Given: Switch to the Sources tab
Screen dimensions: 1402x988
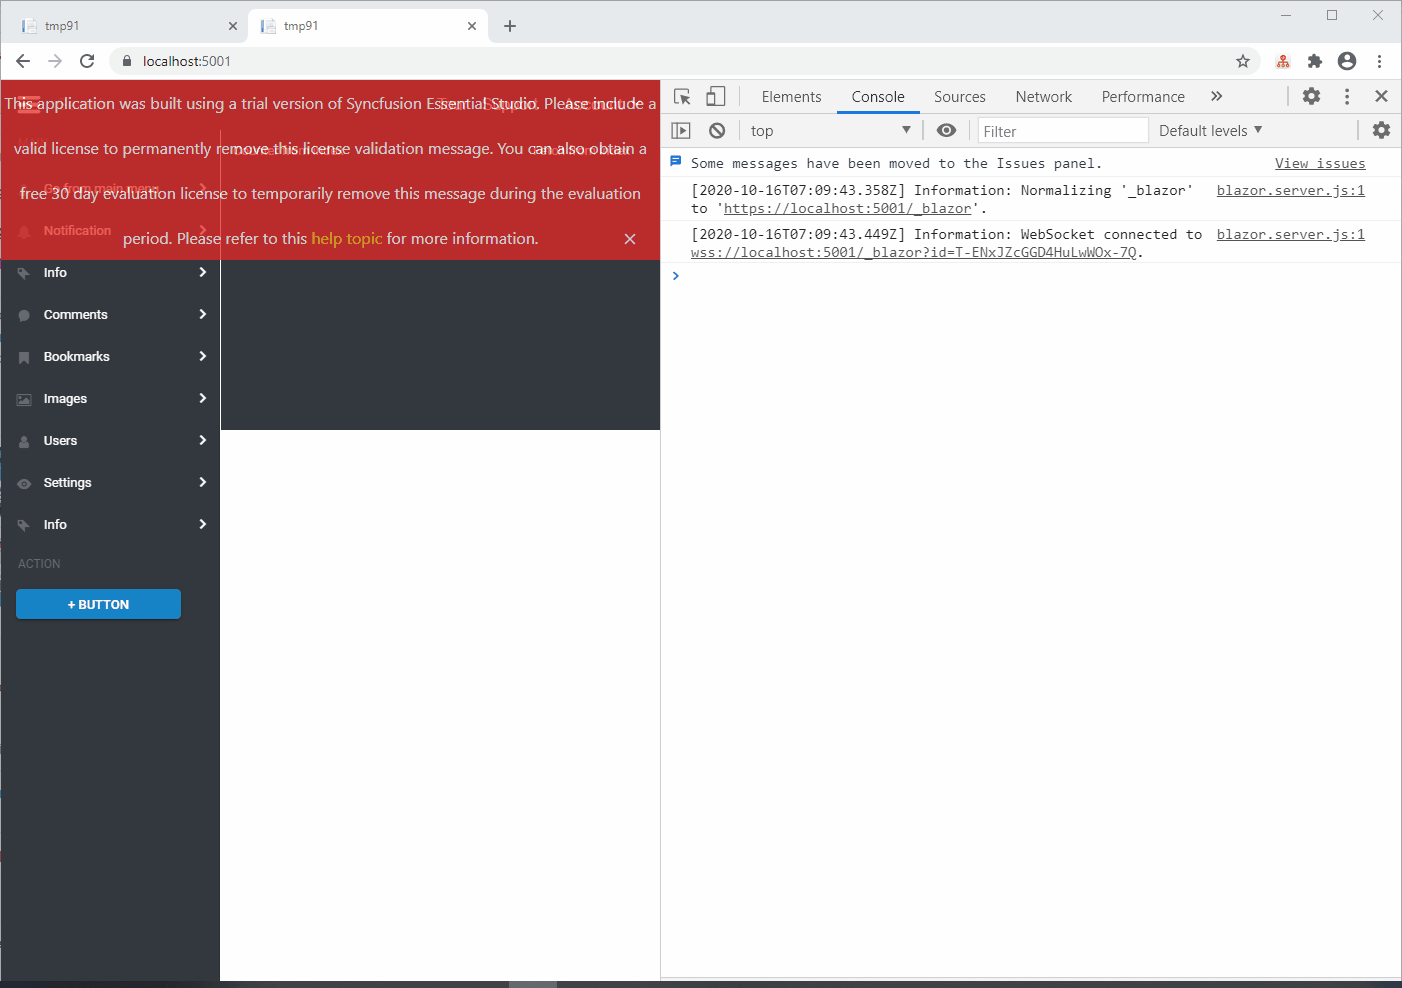Looking at the screenshot, I should [x=959, y=97].
